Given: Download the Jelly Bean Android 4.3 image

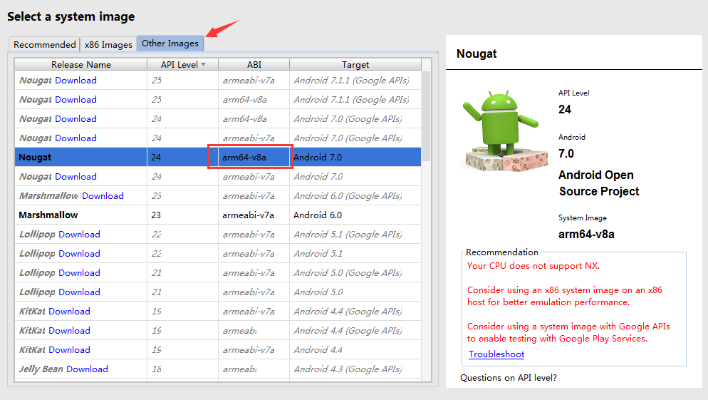Looking at the screenshot, I should (x=87, y=368).
